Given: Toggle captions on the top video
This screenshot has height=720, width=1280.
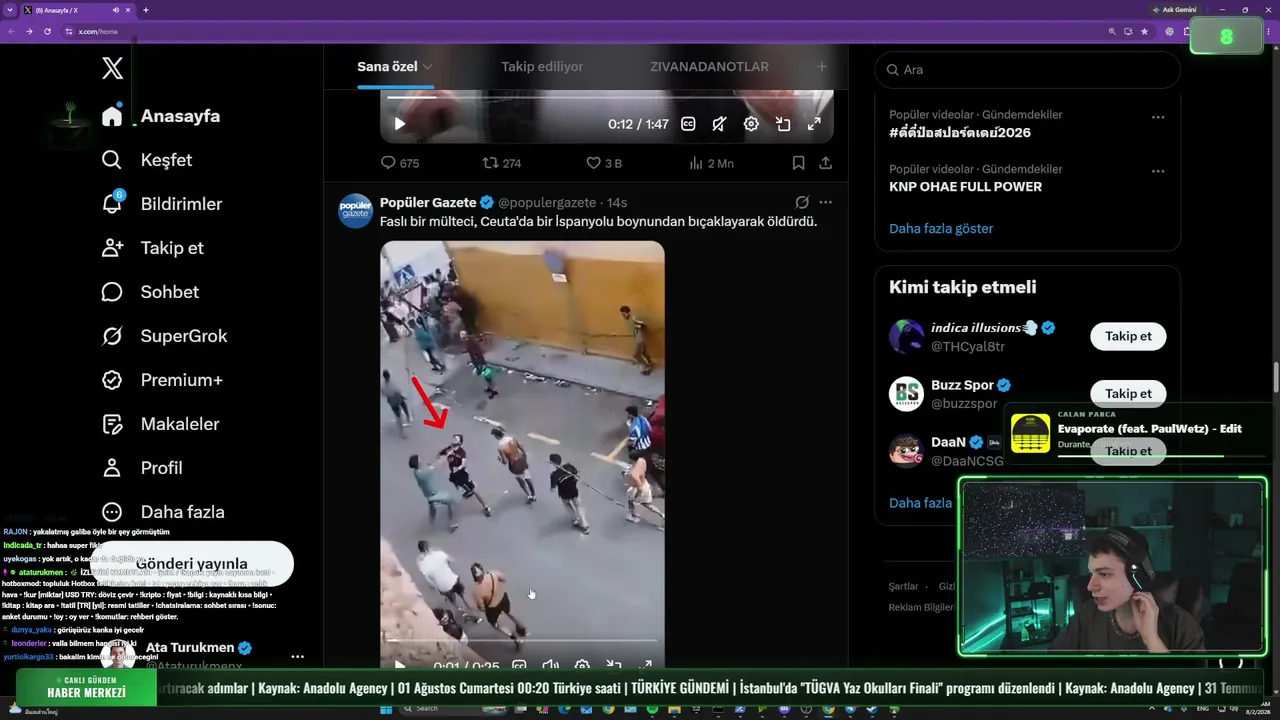Looking at the screenshot, I should point(688,124).
